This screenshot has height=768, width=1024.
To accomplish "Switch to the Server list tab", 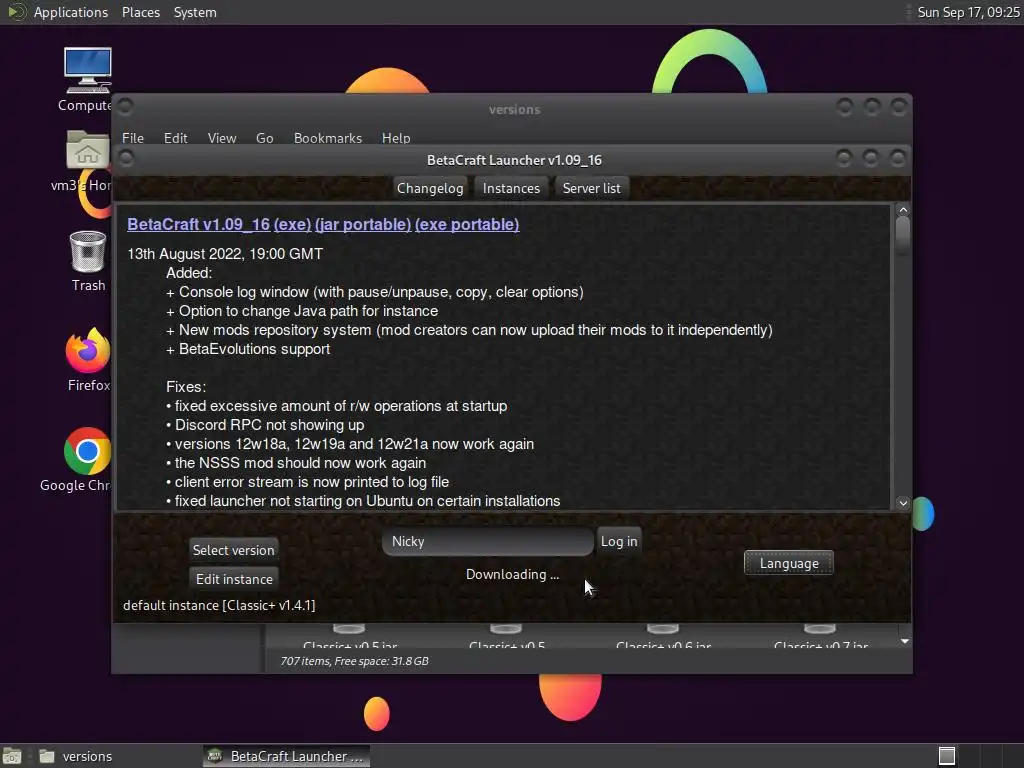I will click(x=592, y=188).
